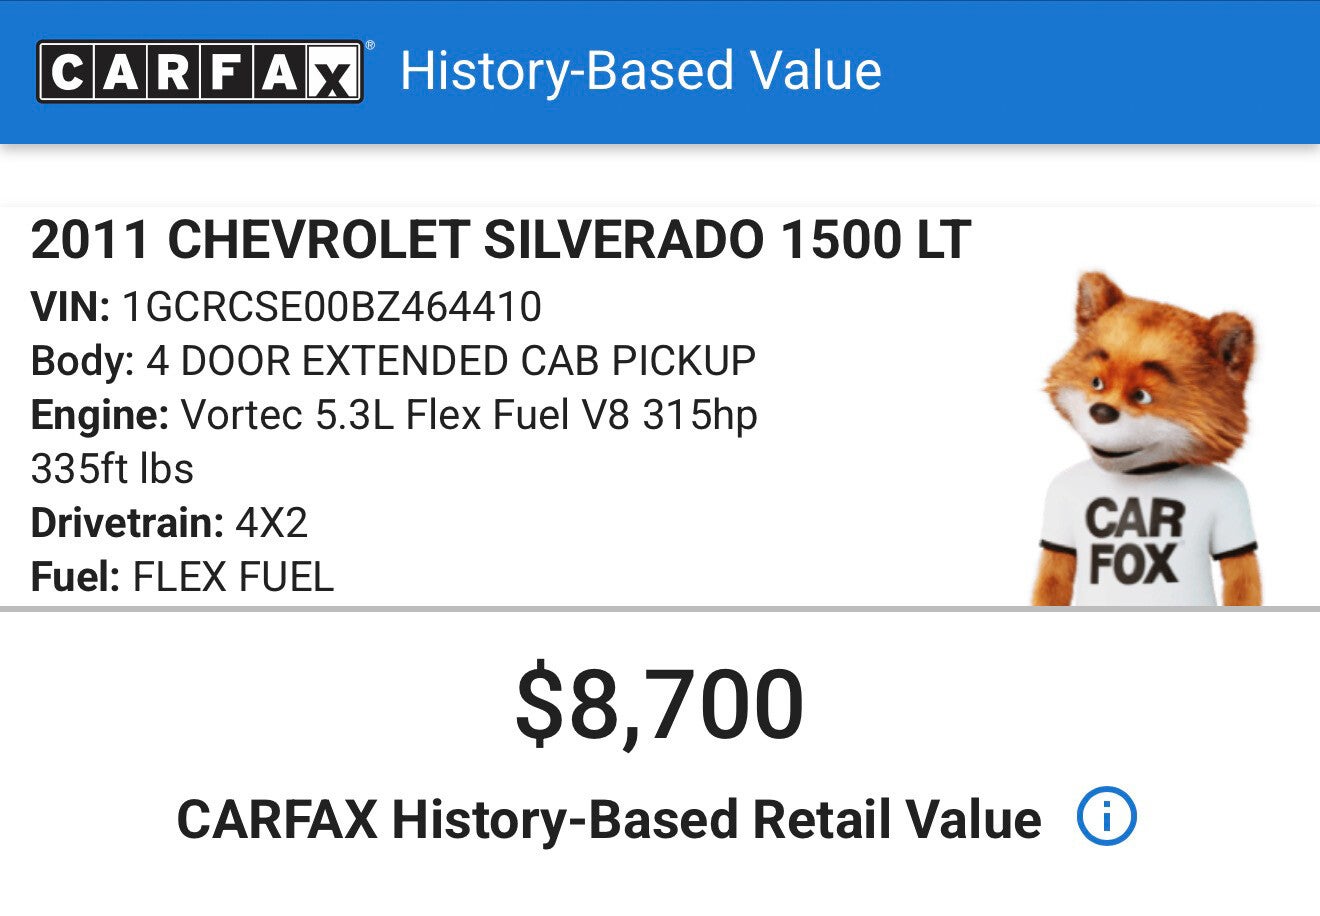
Task: Click the $8,700 price value
Action: click(x=659, y=705)
